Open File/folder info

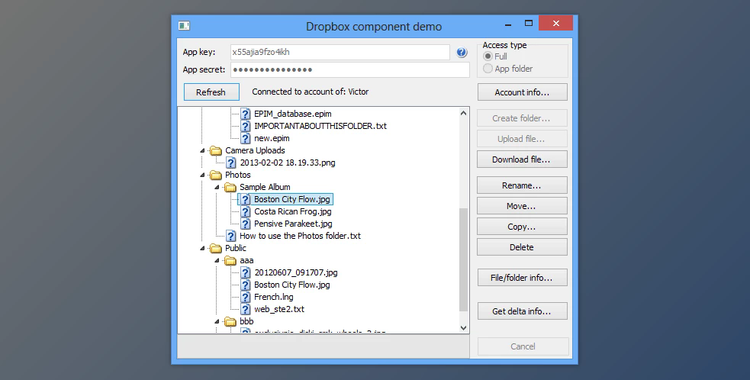coord(522,278)
